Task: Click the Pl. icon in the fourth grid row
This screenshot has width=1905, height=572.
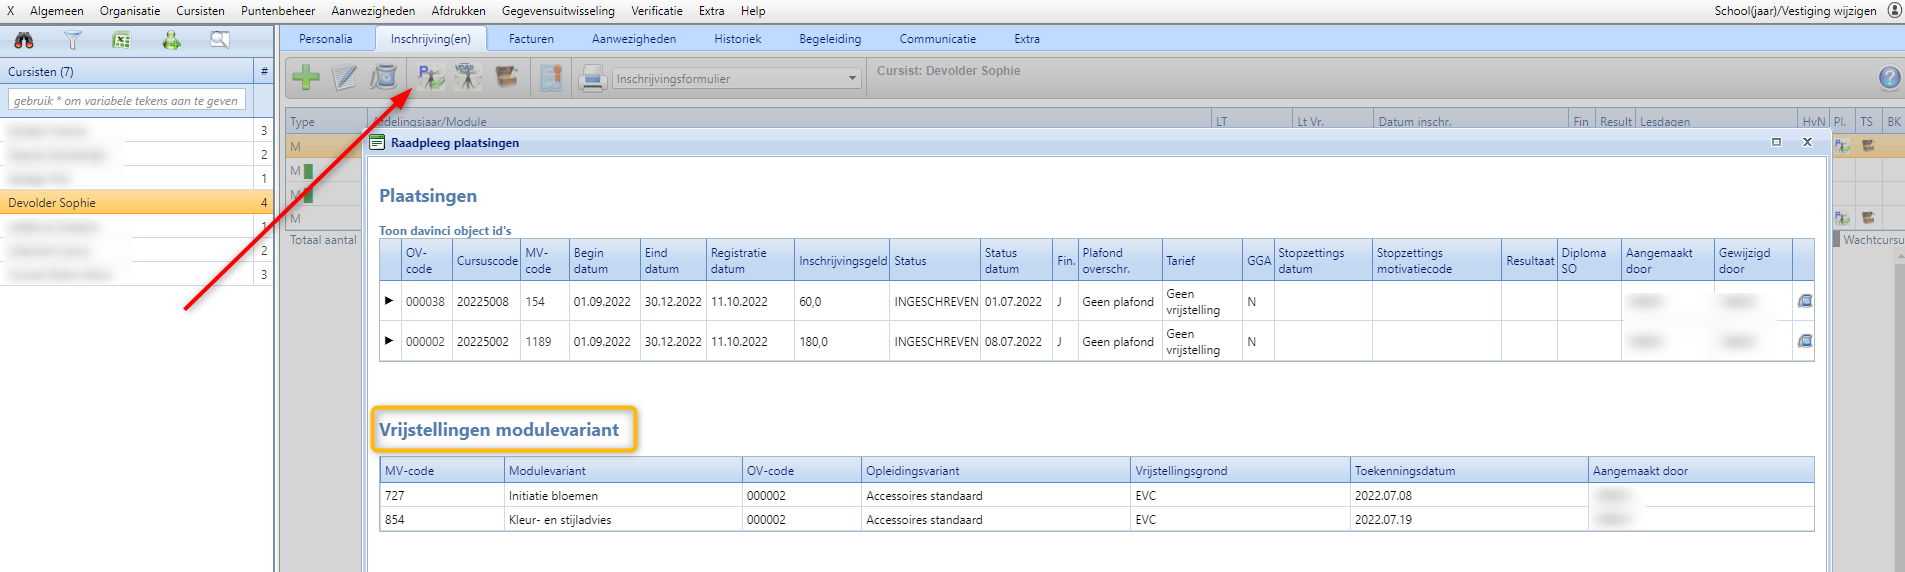Action: pos(1842,218)
